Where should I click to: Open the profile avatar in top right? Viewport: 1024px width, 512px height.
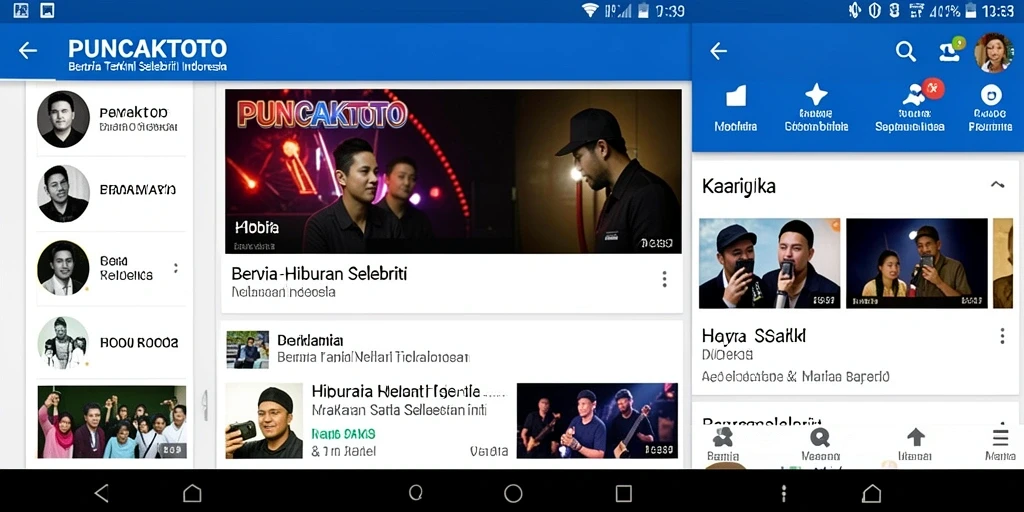pyautogui.click(x=993, y=52)
